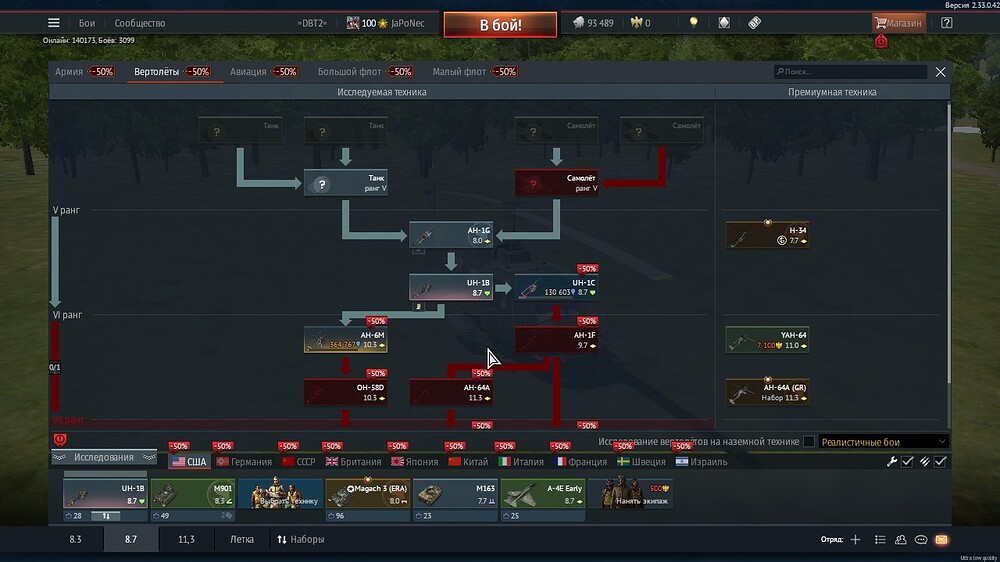Select the premium YAH-64 helicopter

[767, 340]
